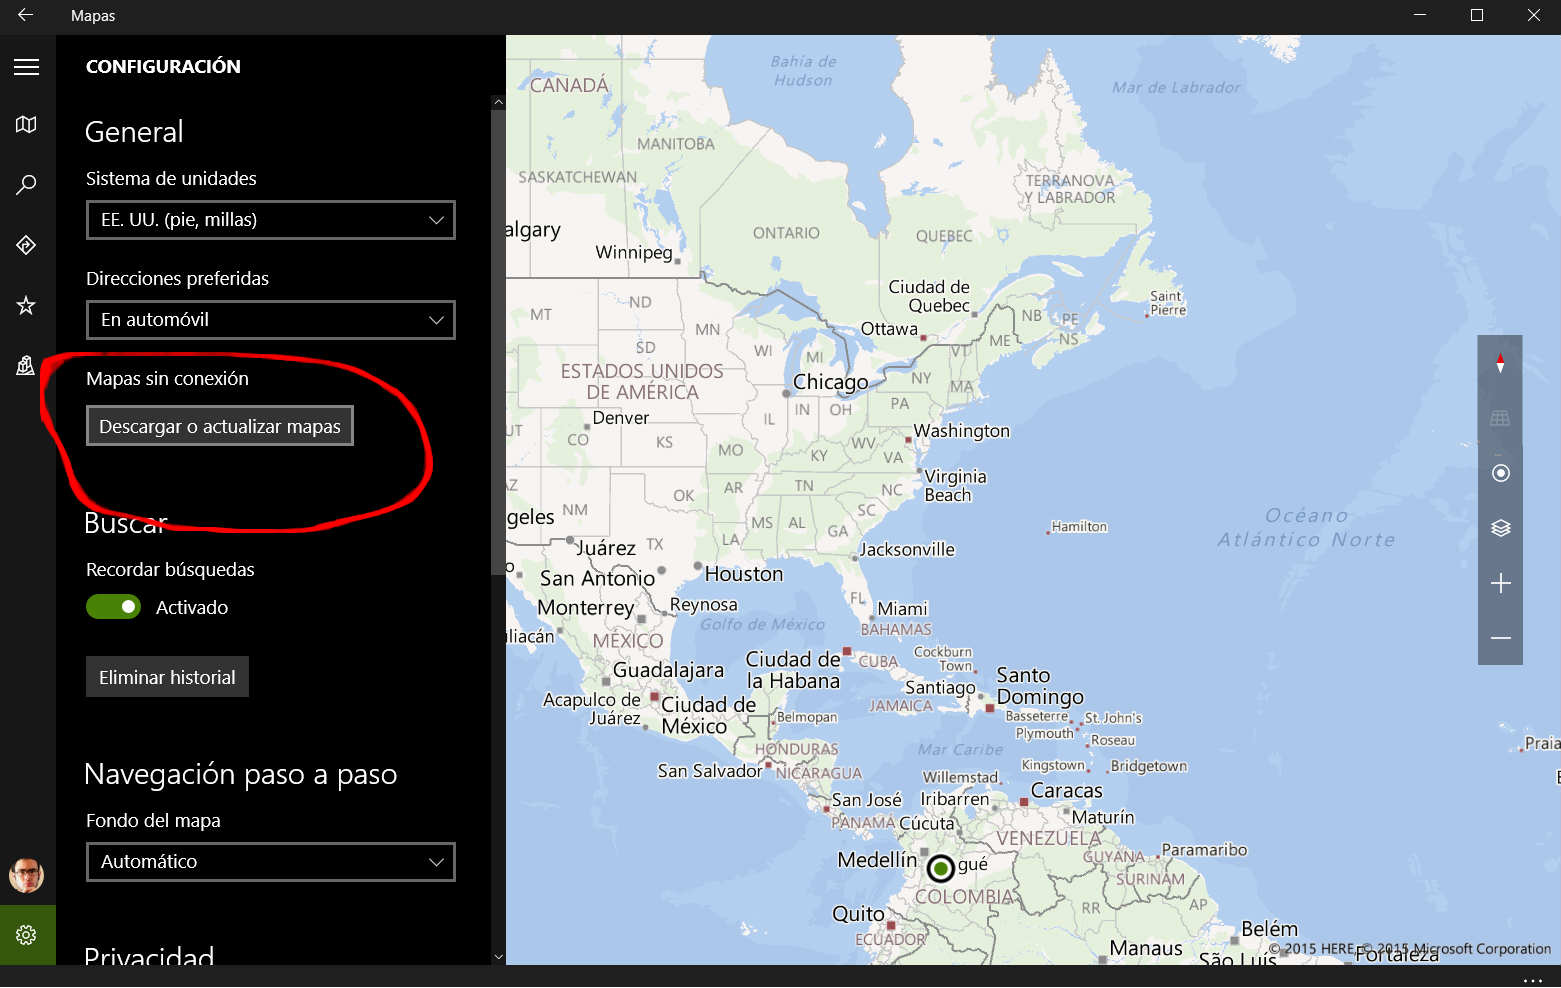Show my location on the map
1561x988 pixels.
pyautogui.click(x=1500, y=473)
